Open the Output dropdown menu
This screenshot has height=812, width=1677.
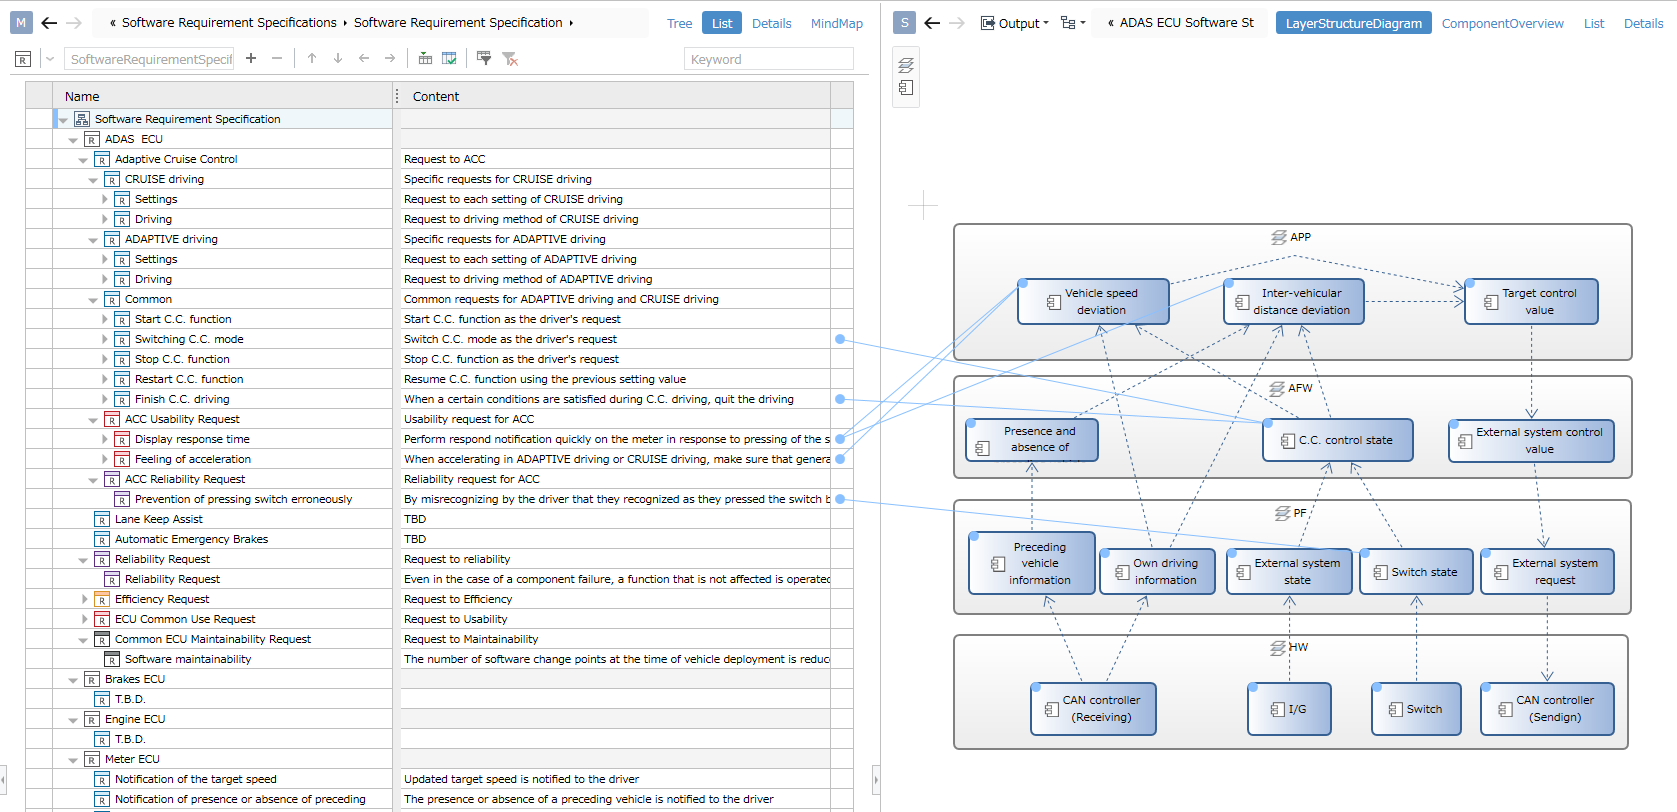[1015, 23]
